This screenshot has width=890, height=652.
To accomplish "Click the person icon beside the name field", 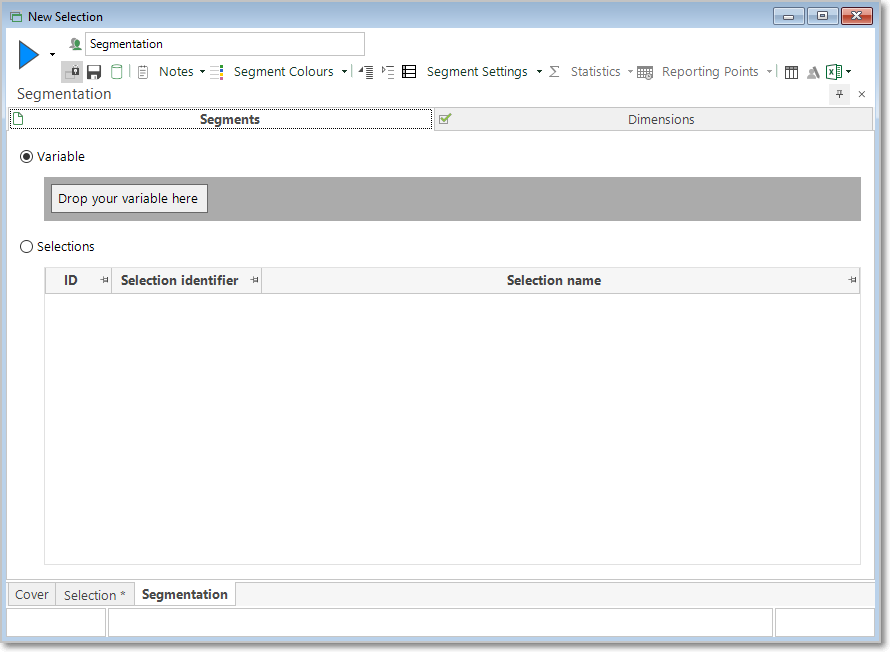I will coord(75,44).
